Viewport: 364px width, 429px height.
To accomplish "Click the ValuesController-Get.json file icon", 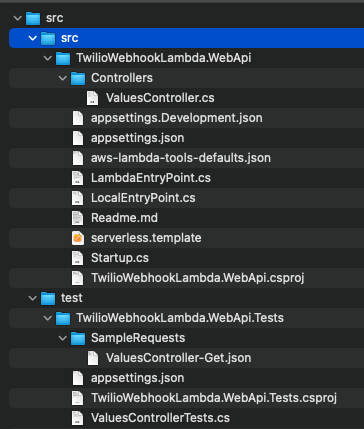I will pos(93,358).
